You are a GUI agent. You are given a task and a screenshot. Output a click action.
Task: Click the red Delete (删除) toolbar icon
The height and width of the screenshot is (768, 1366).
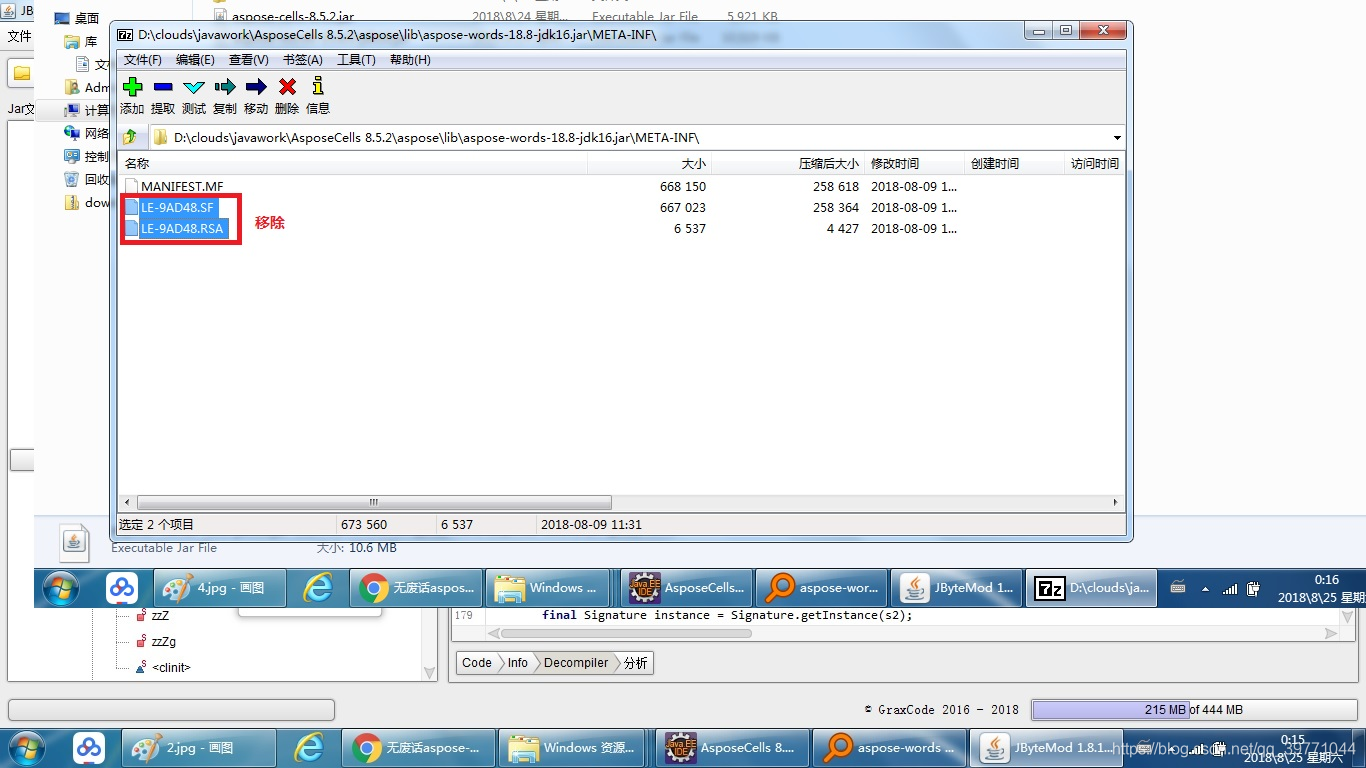tap(287, 87)
